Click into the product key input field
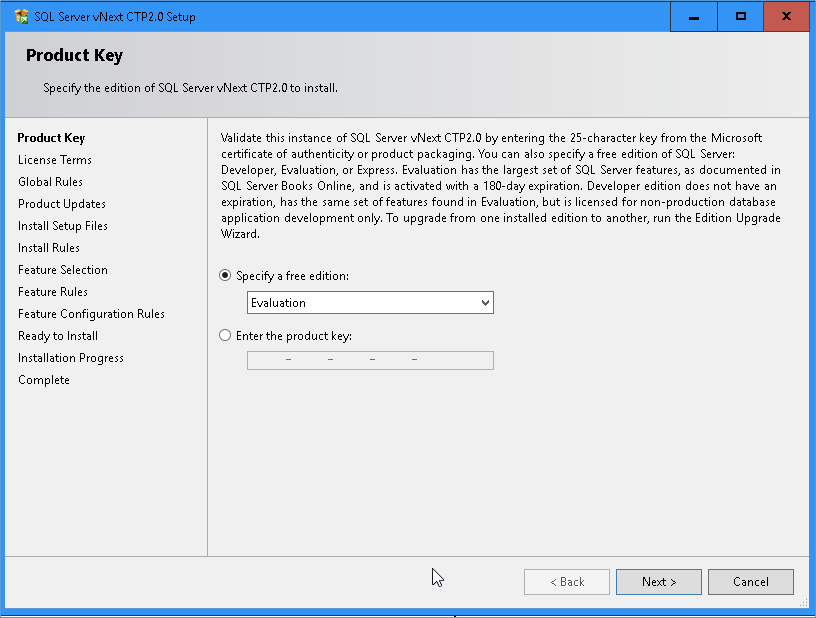816x618 pixels. (x=370, y=360)
